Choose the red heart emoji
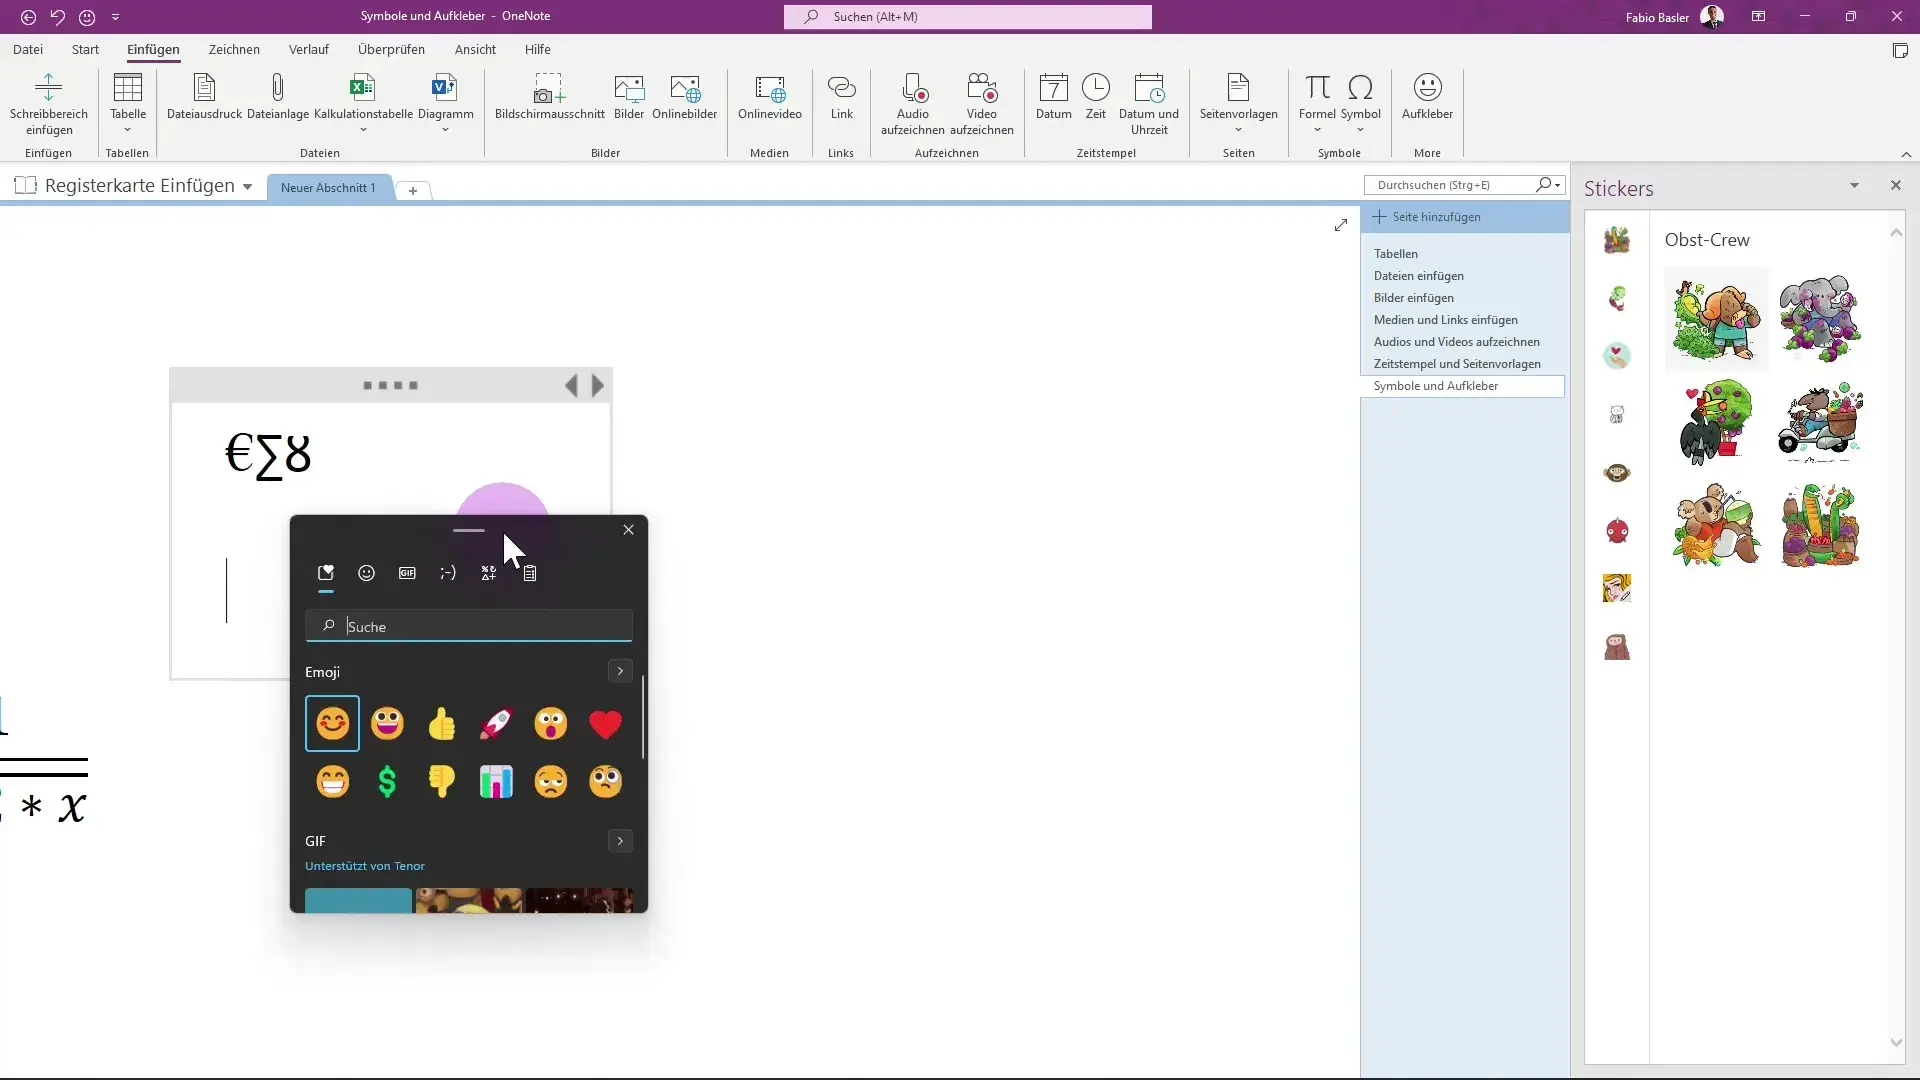1920x1080 pixels. (605, 723)
